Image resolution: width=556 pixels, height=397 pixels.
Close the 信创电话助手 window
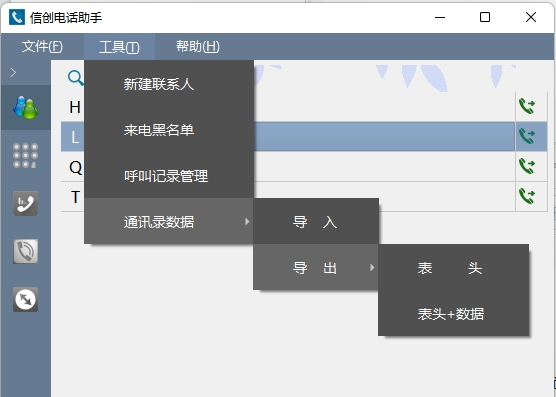click(531, 17)
